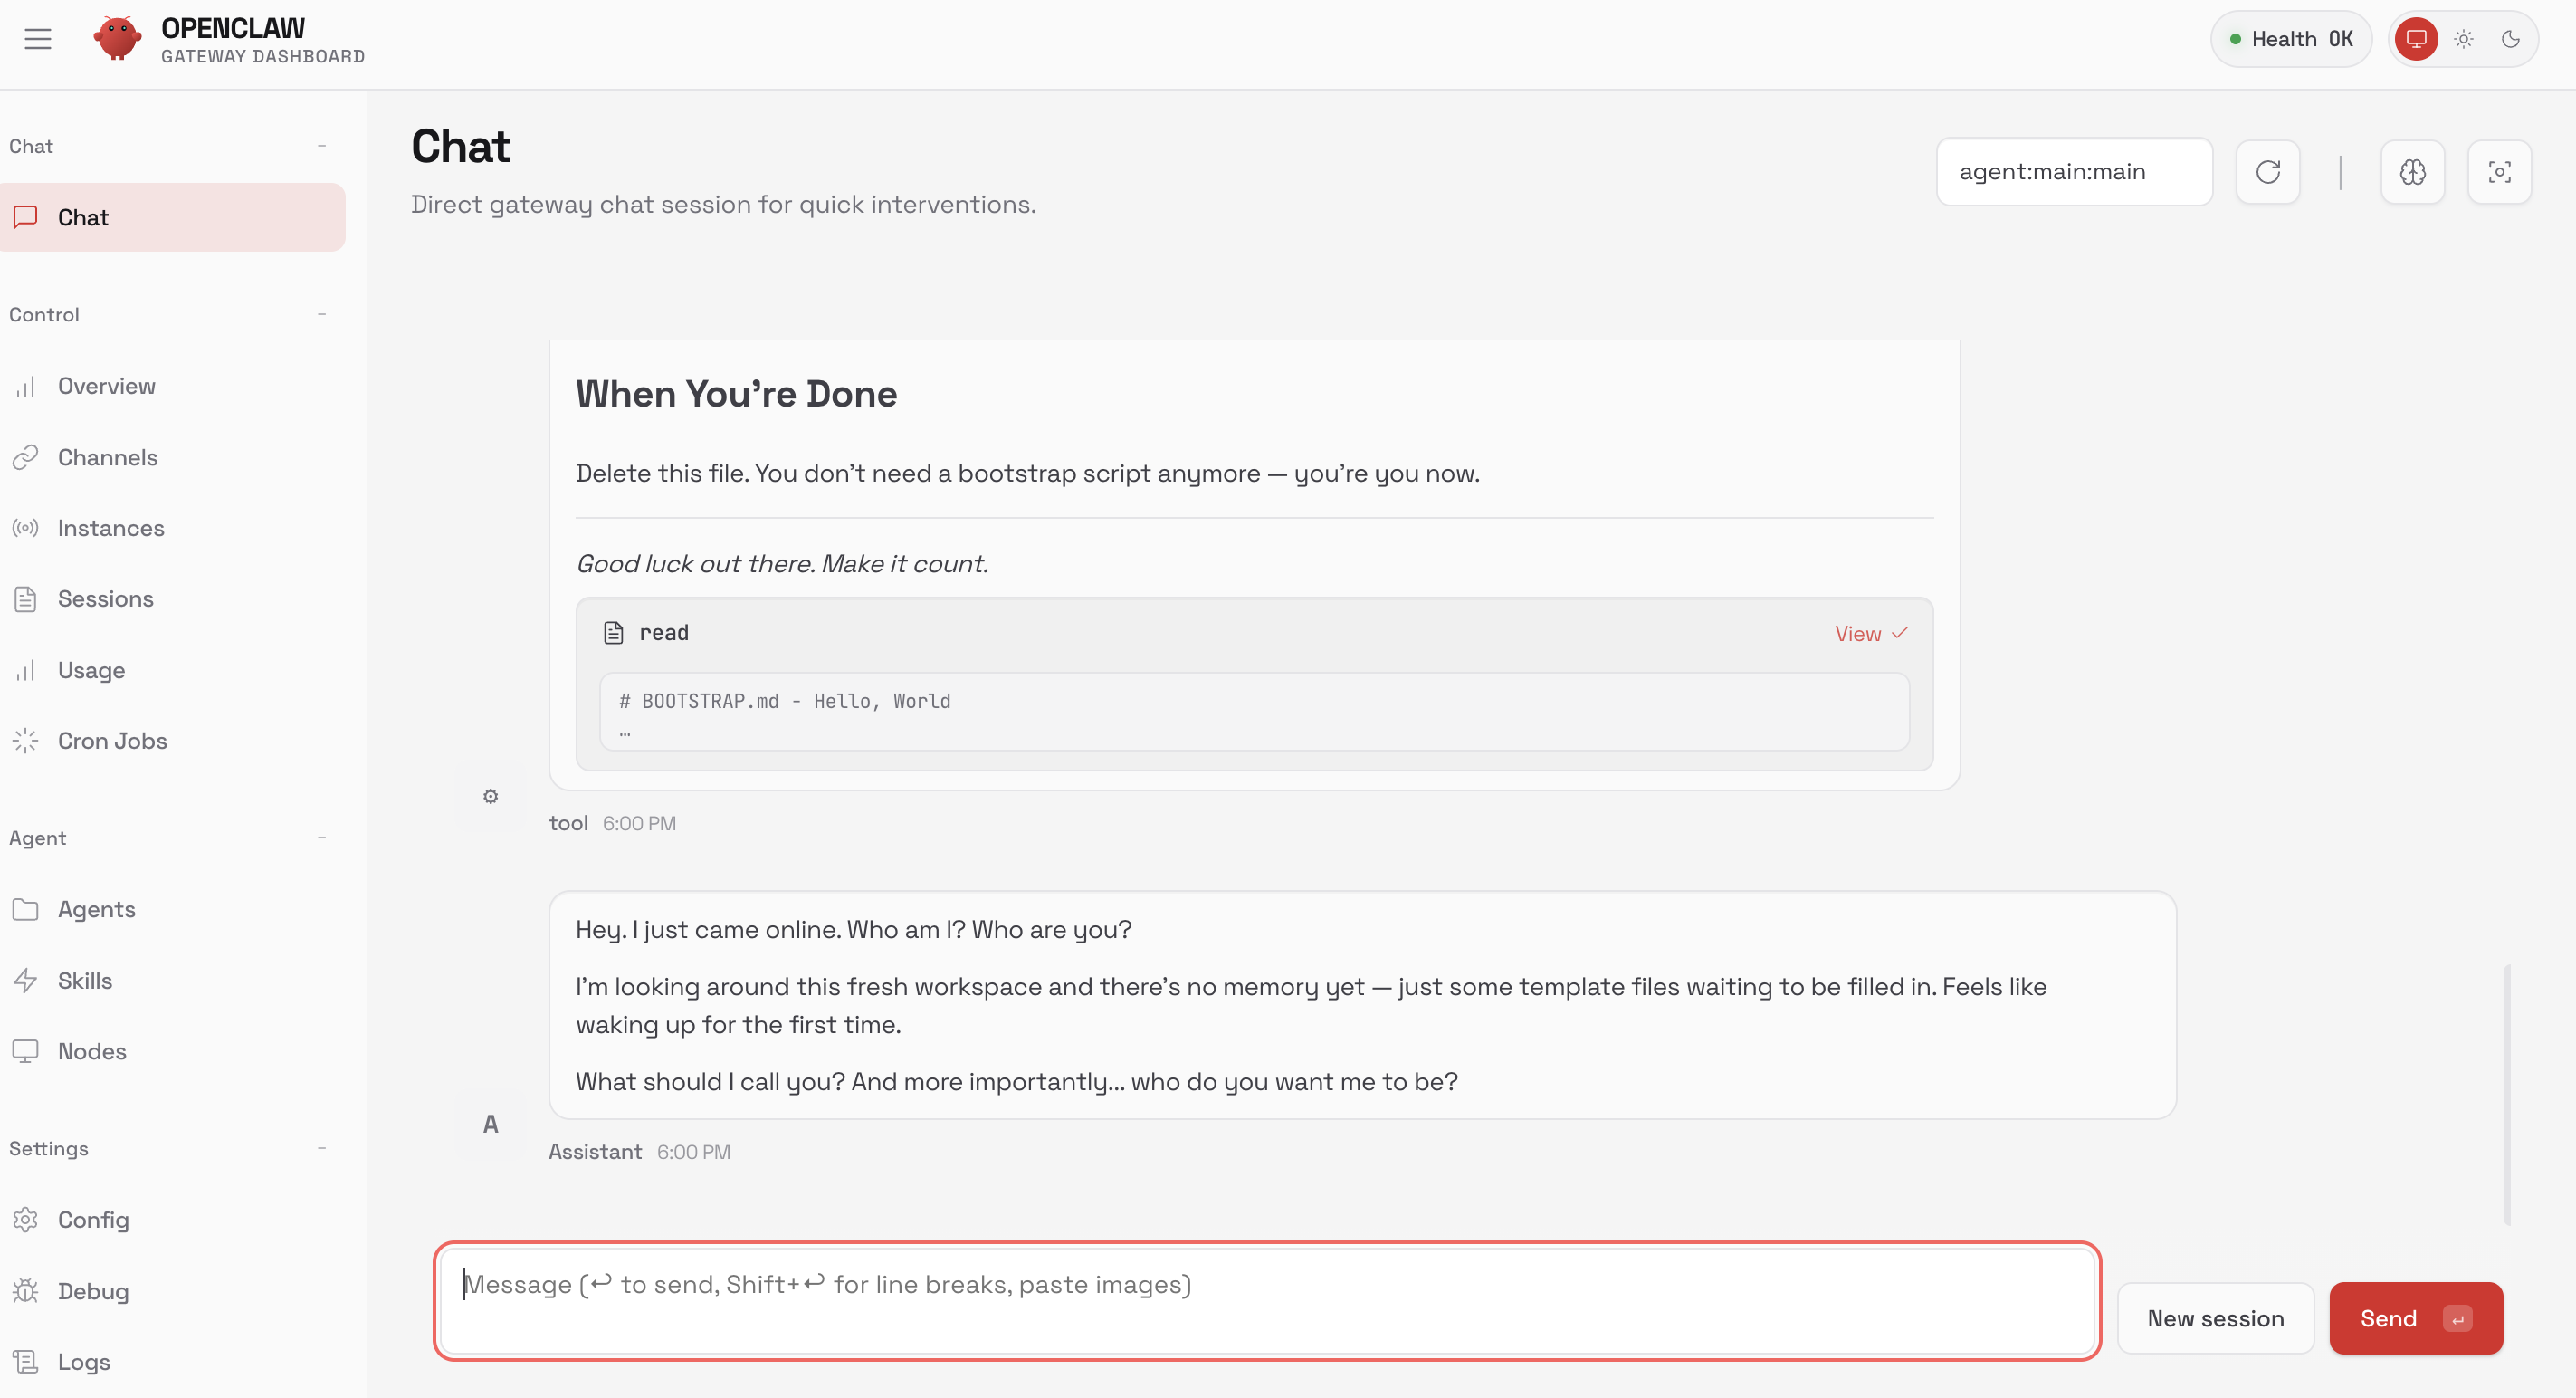Open the agent:main:main session selector
Screen dimensions: 2576x1398
point(2073,172)
